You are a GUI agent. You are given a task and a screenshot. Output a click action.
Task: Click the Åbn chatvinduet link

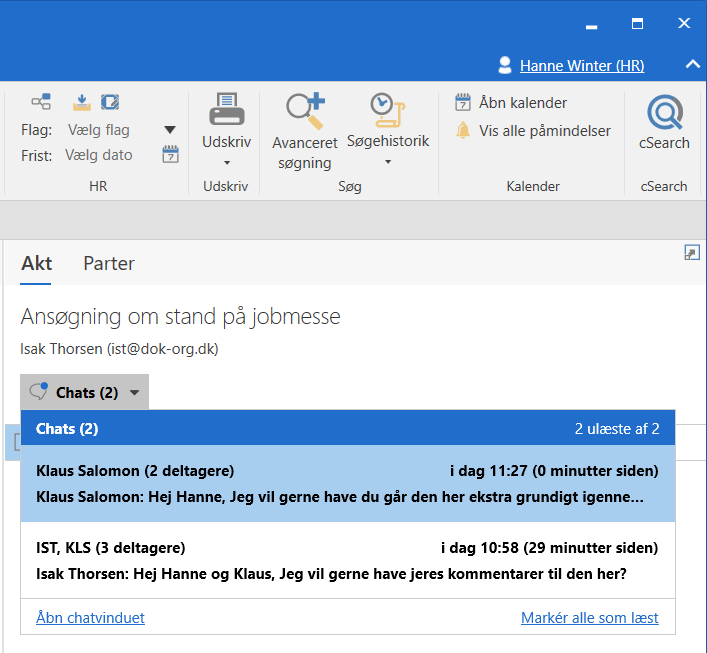pyautogui.click(x=90, y=618)
